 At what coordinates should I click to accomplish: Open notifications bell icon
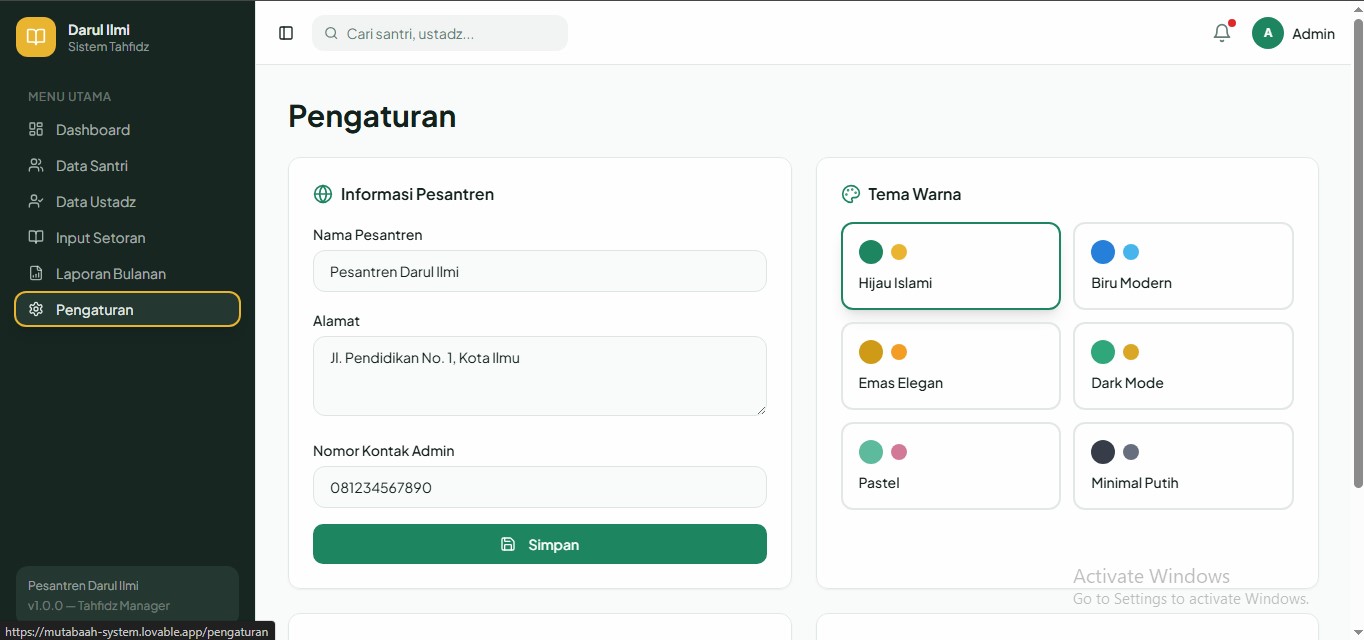click(x=1222, y=33)
